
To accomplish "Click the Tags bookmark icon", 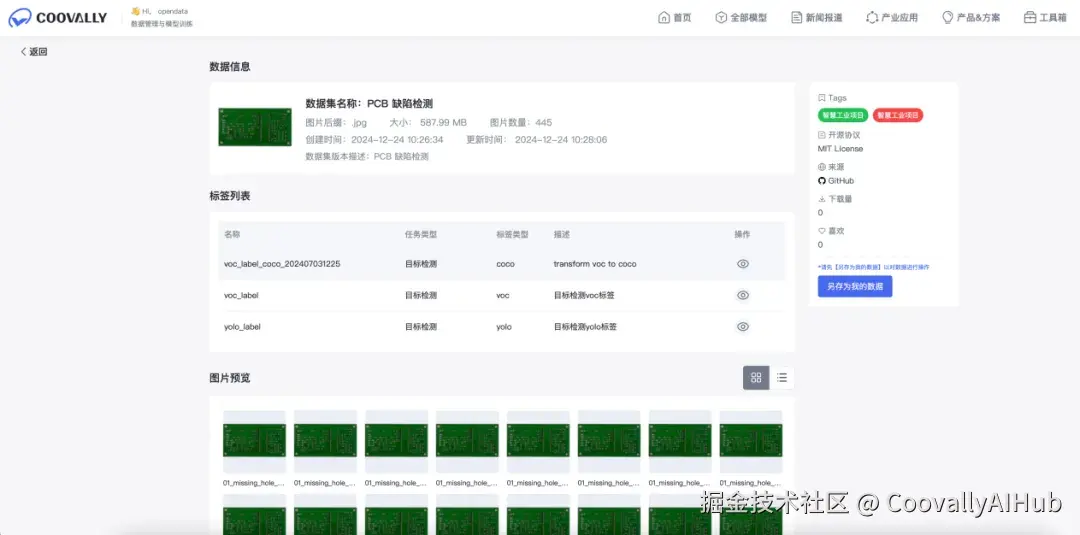I will 822,98.
